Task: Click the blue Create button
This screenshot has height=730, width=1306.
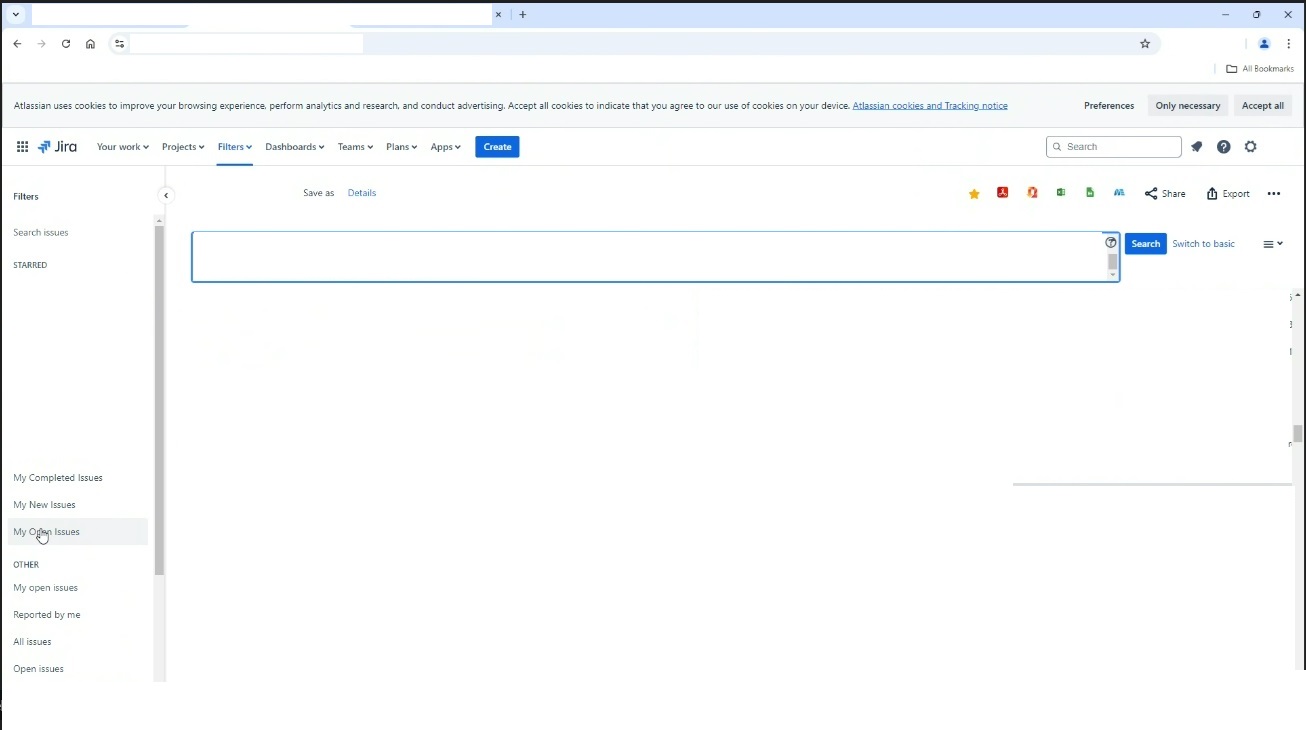Action: tap(497, 147)
